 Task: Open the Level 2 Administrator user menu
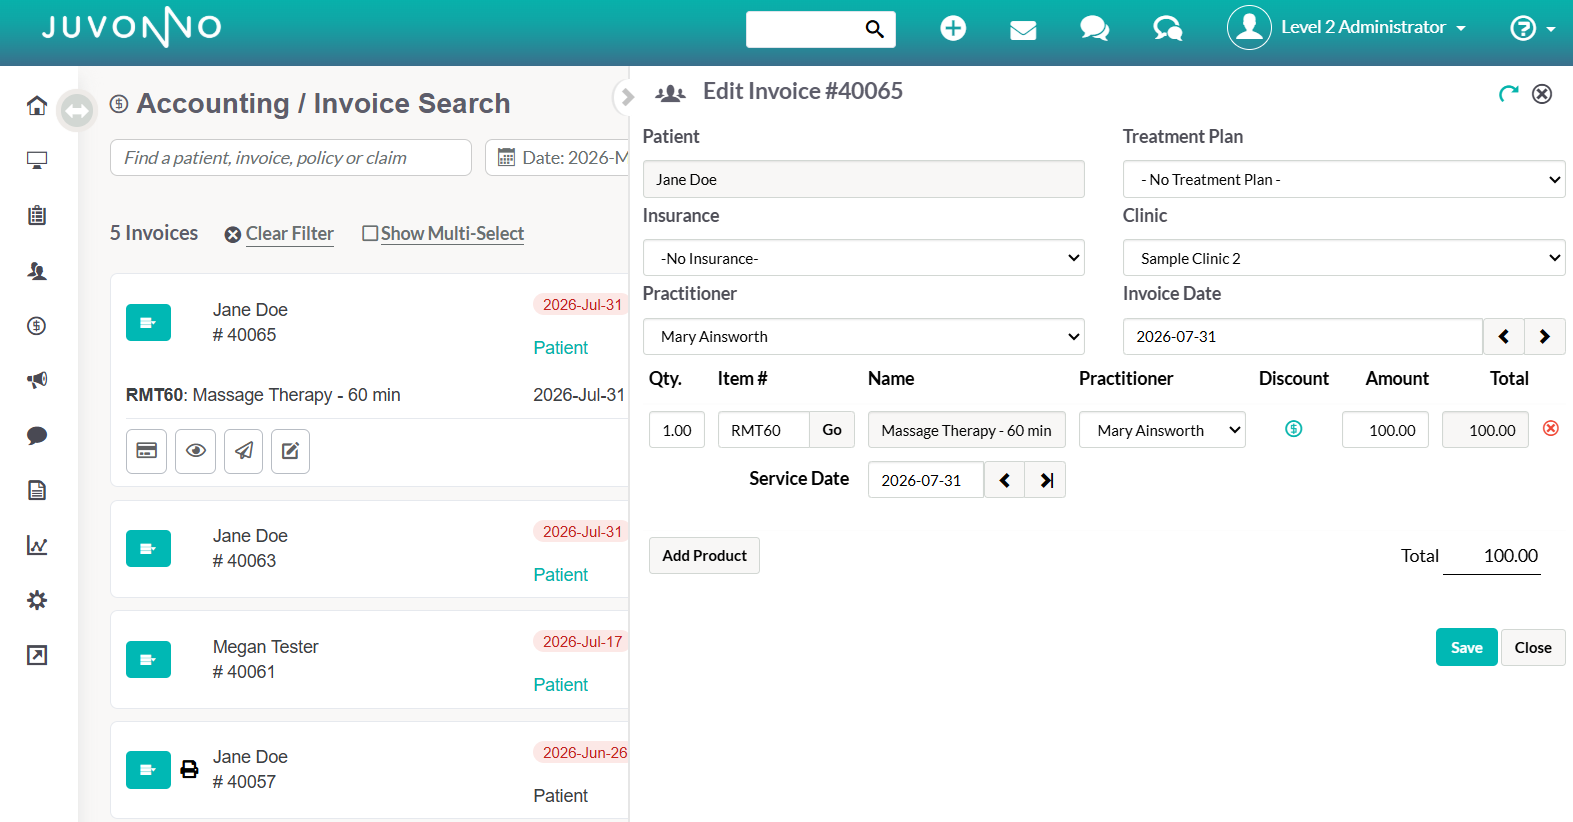coord(1347,28)
